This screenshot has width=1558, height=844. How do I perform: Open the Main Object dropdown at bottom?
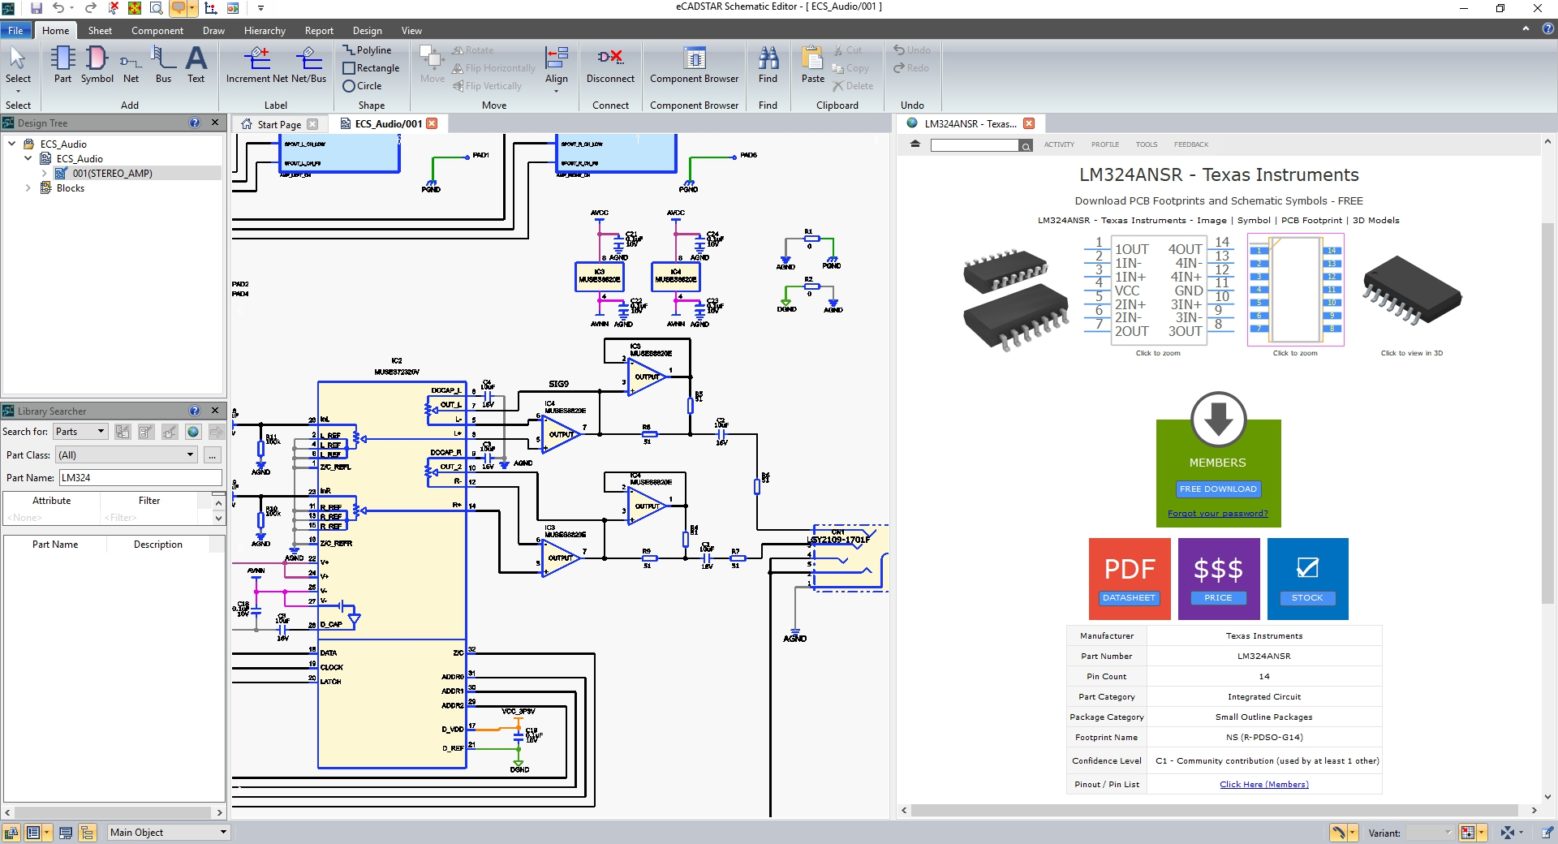[x=166, y=831]
